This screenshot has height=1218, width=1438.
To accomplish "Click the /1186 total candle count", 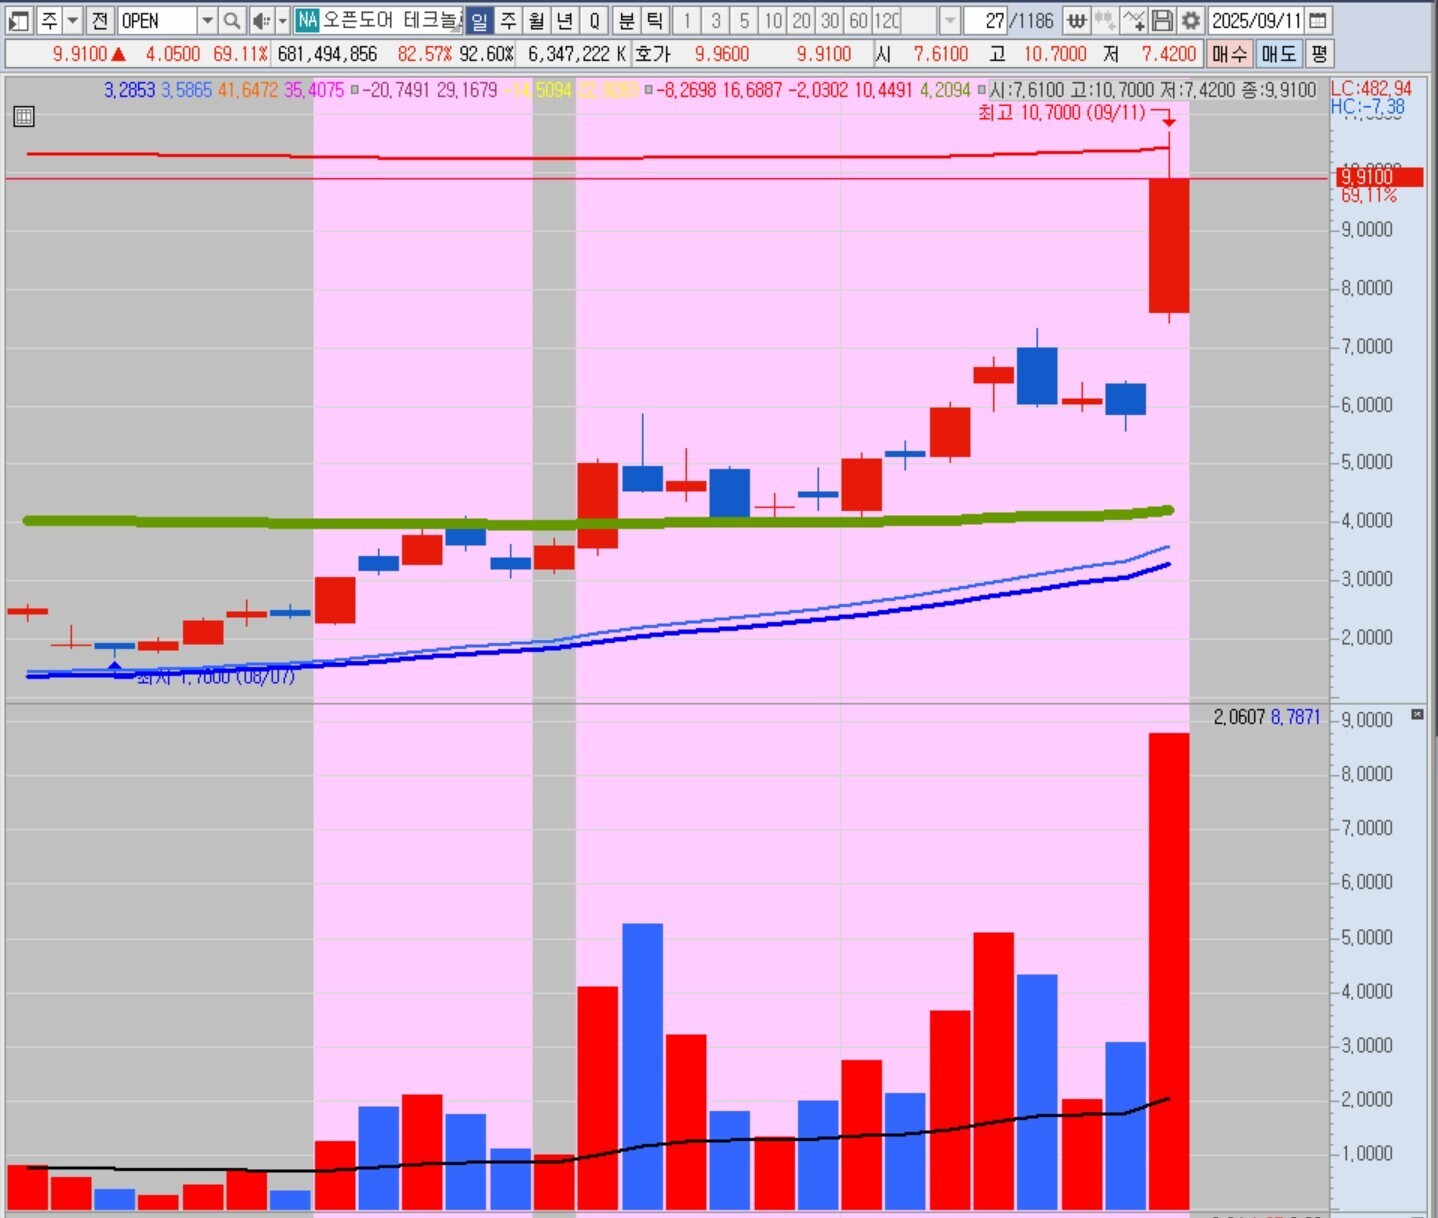I will click(1031, 20).
